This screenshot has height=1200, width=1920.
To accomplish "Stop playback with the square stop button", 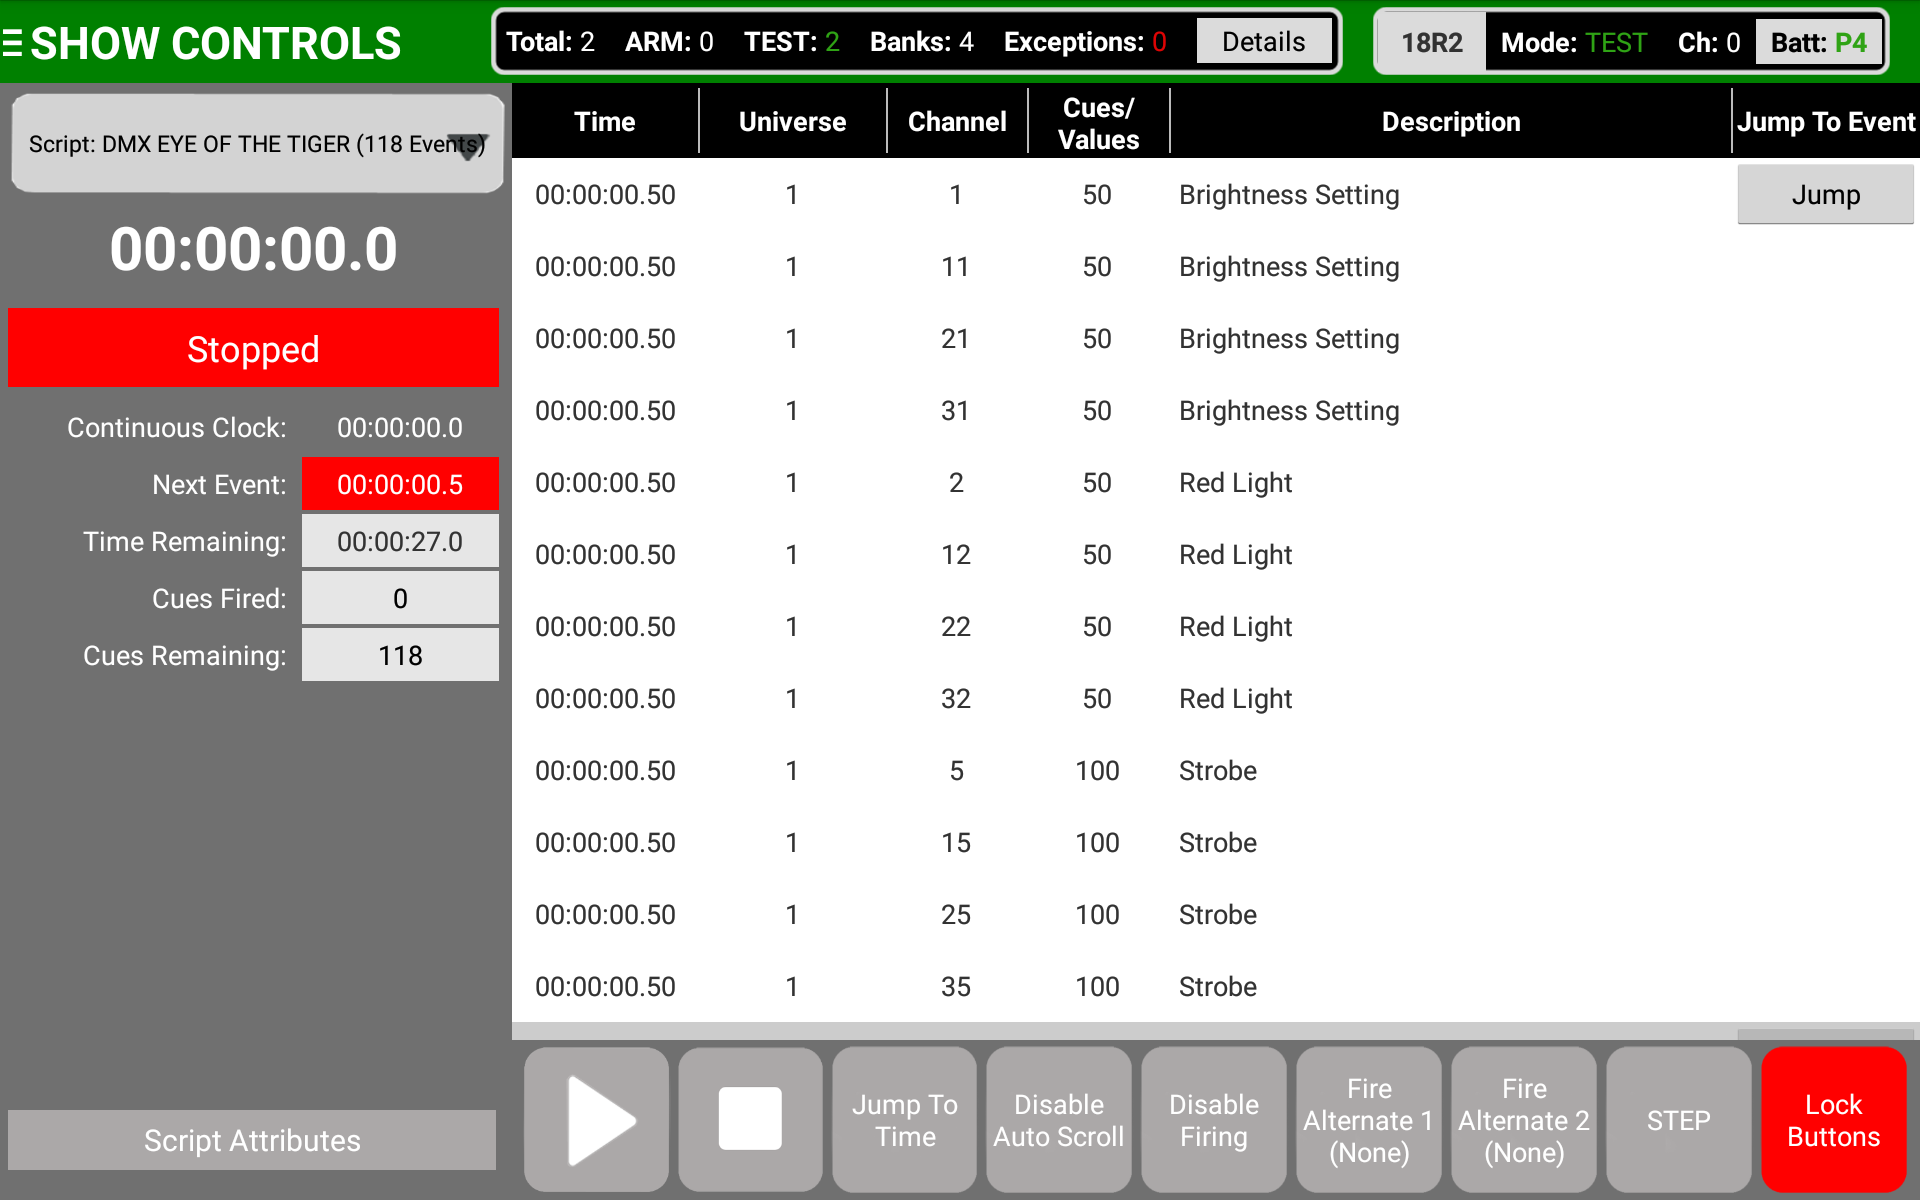I will coord(750,1119).
